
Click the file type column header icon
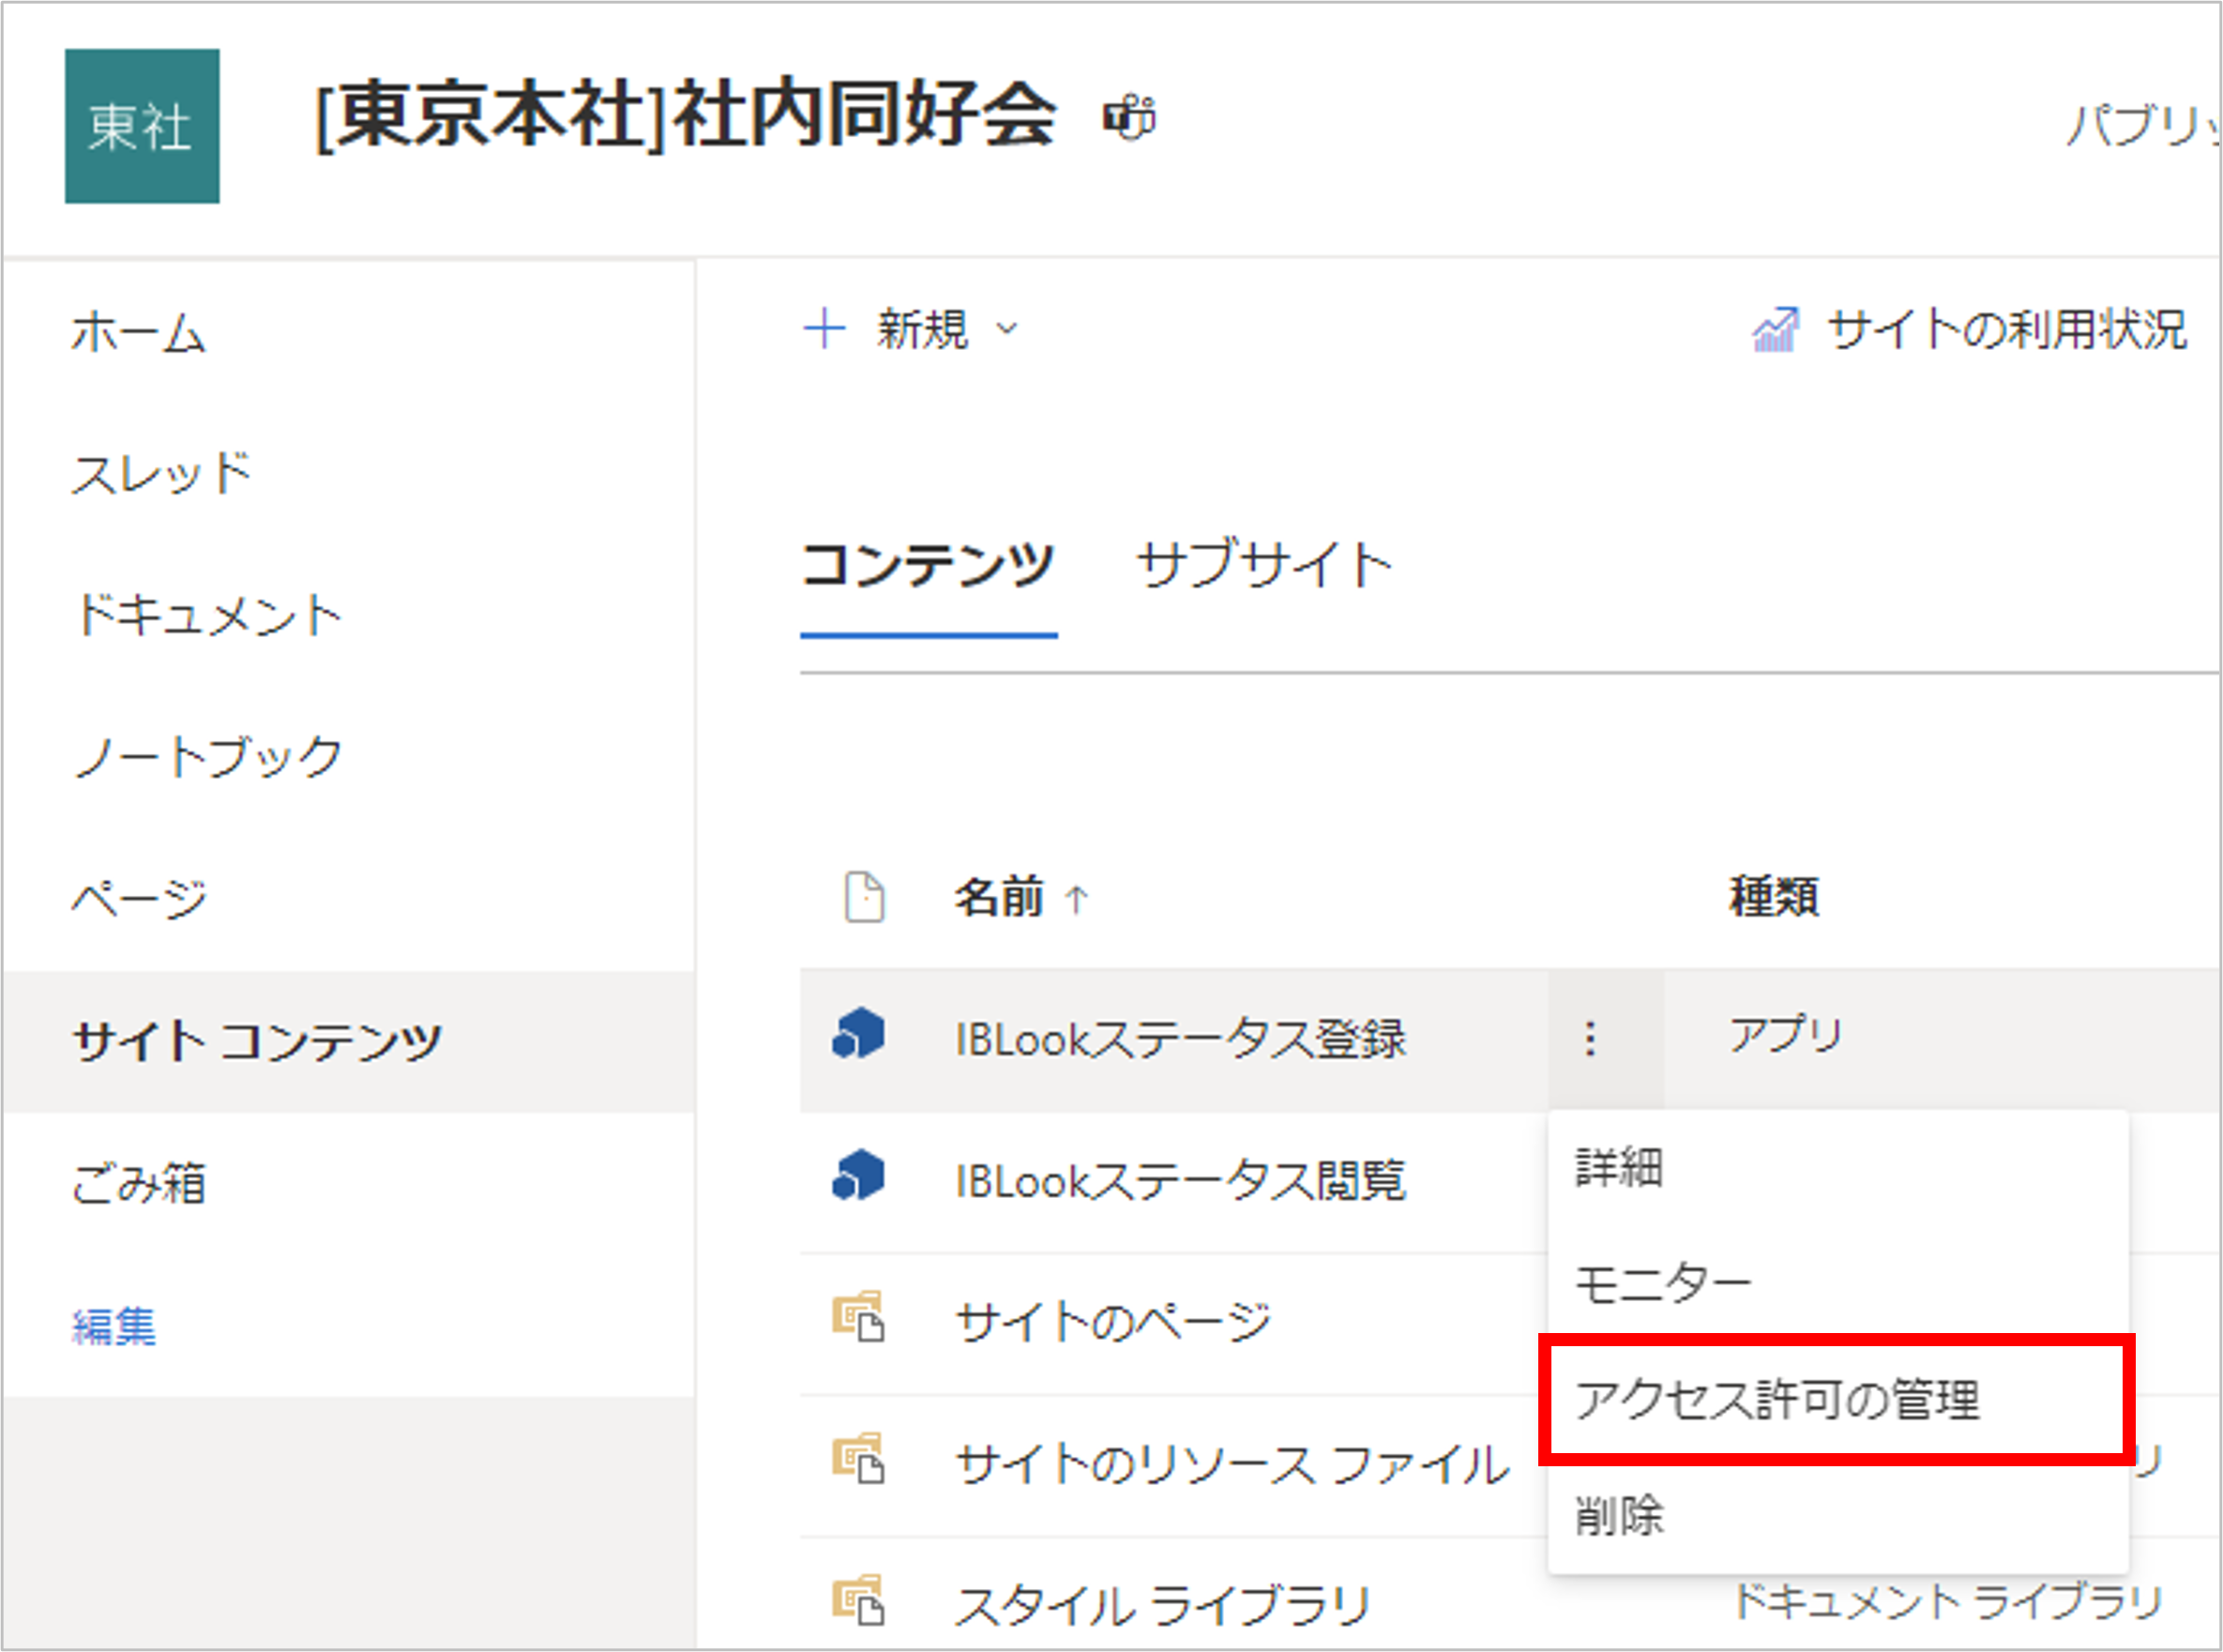coord(864,897)
